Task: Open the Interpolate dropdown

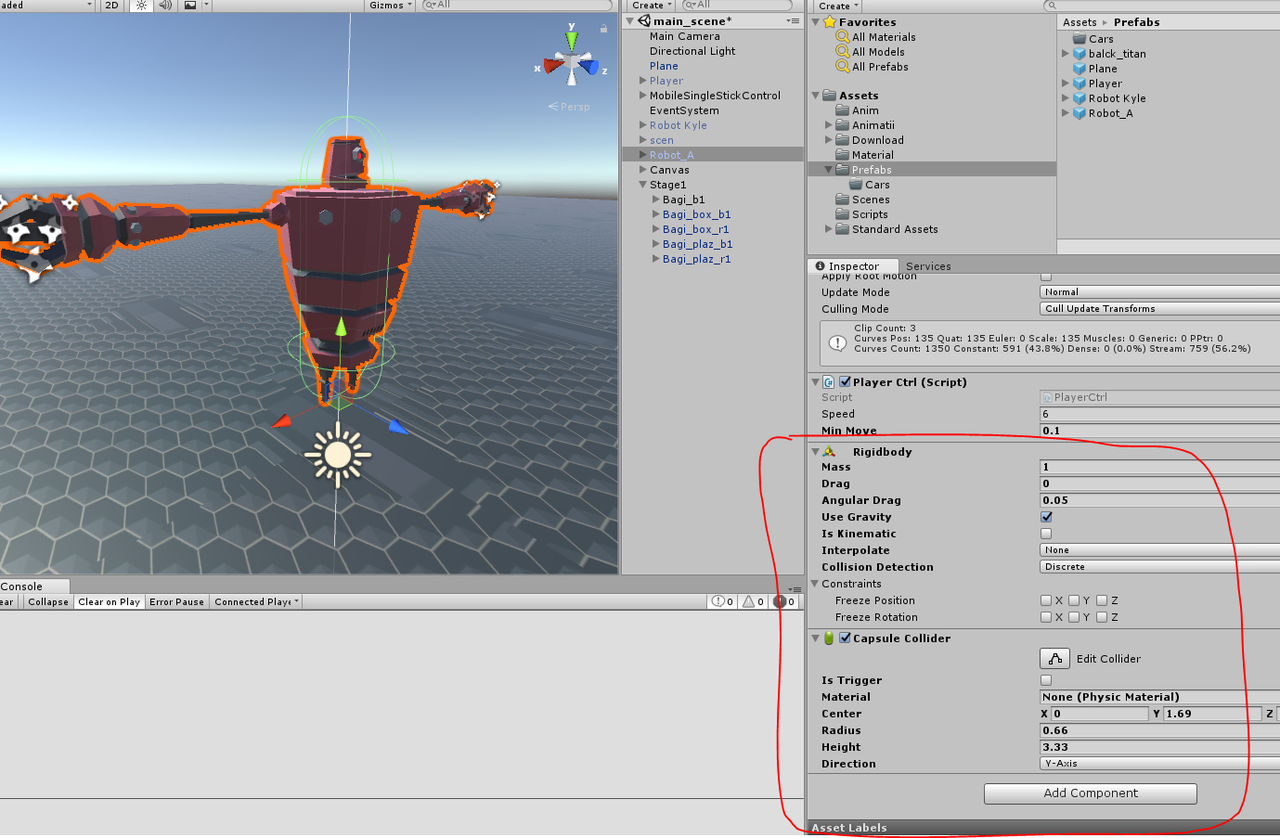Action: (x=1159, y=550)
